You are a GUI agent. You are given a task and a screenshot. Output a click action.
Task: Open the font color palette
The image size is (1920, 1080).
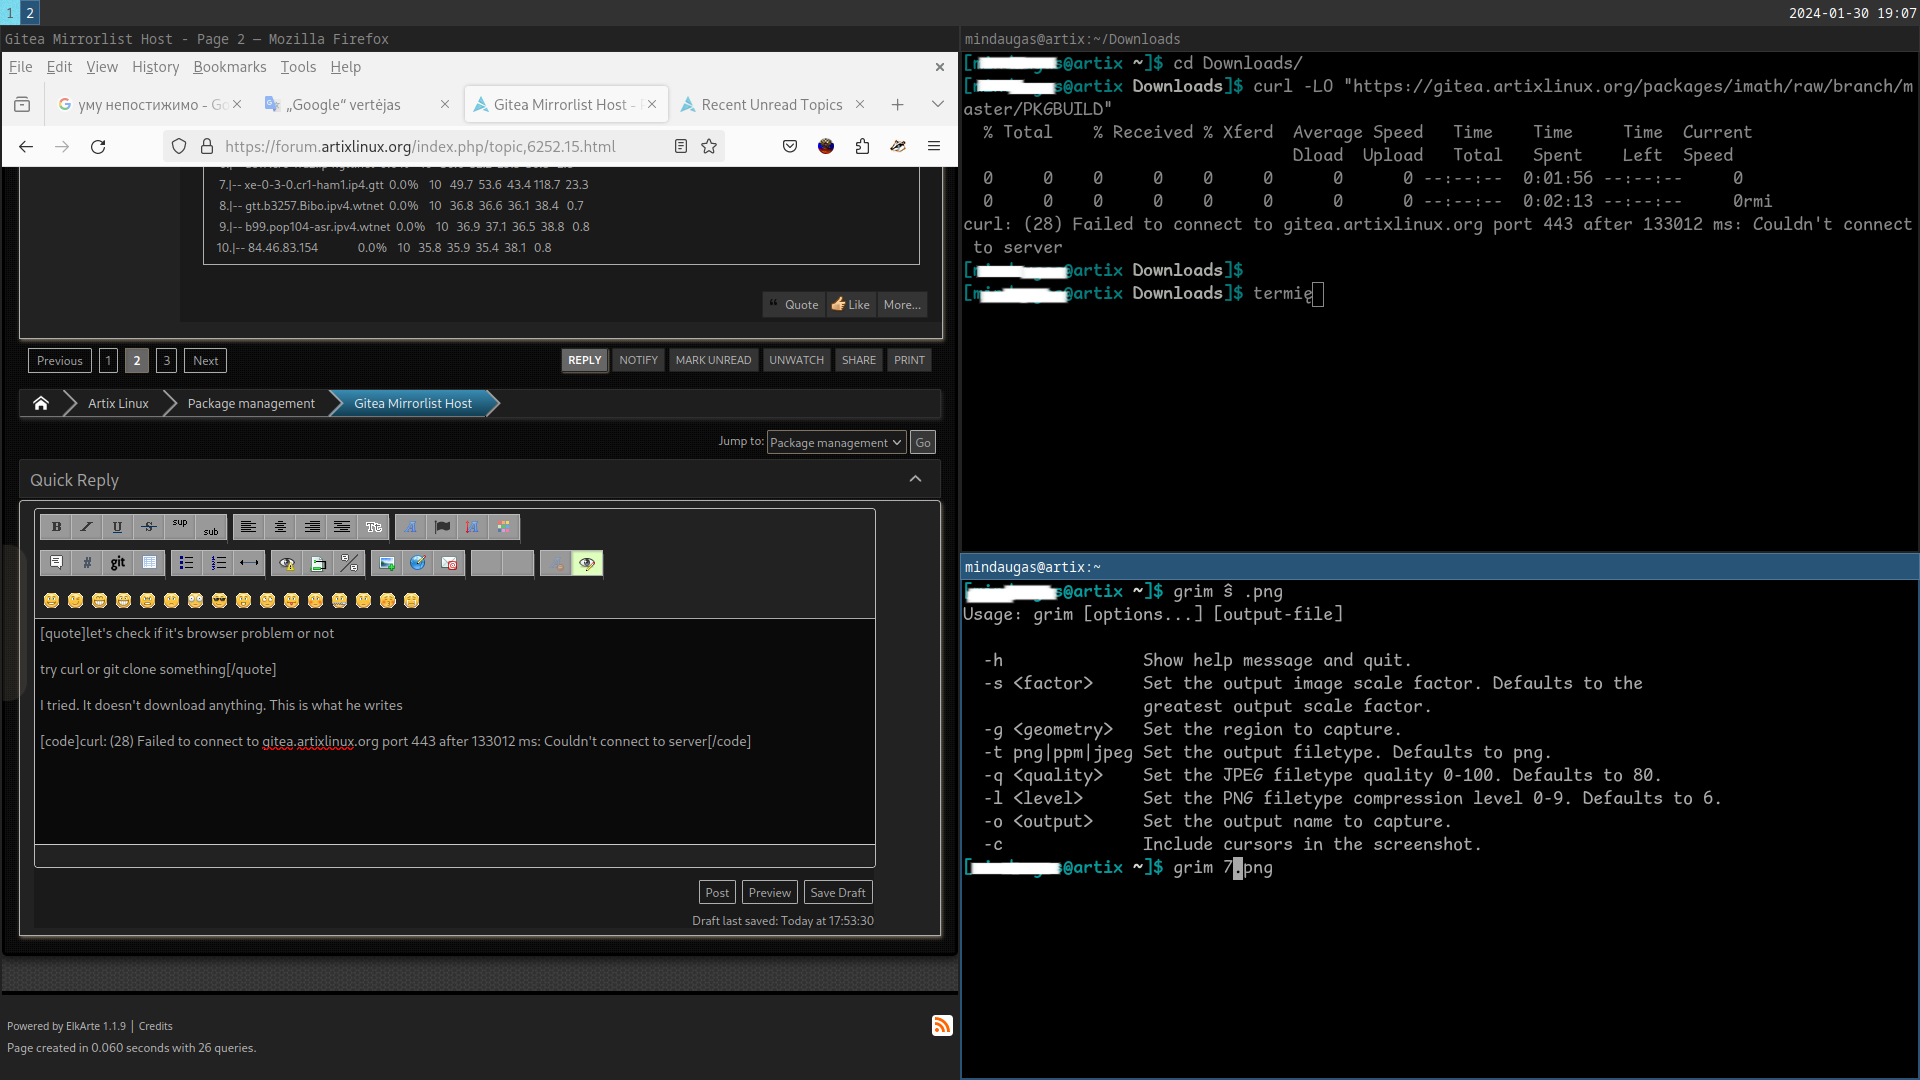point(504,527)
